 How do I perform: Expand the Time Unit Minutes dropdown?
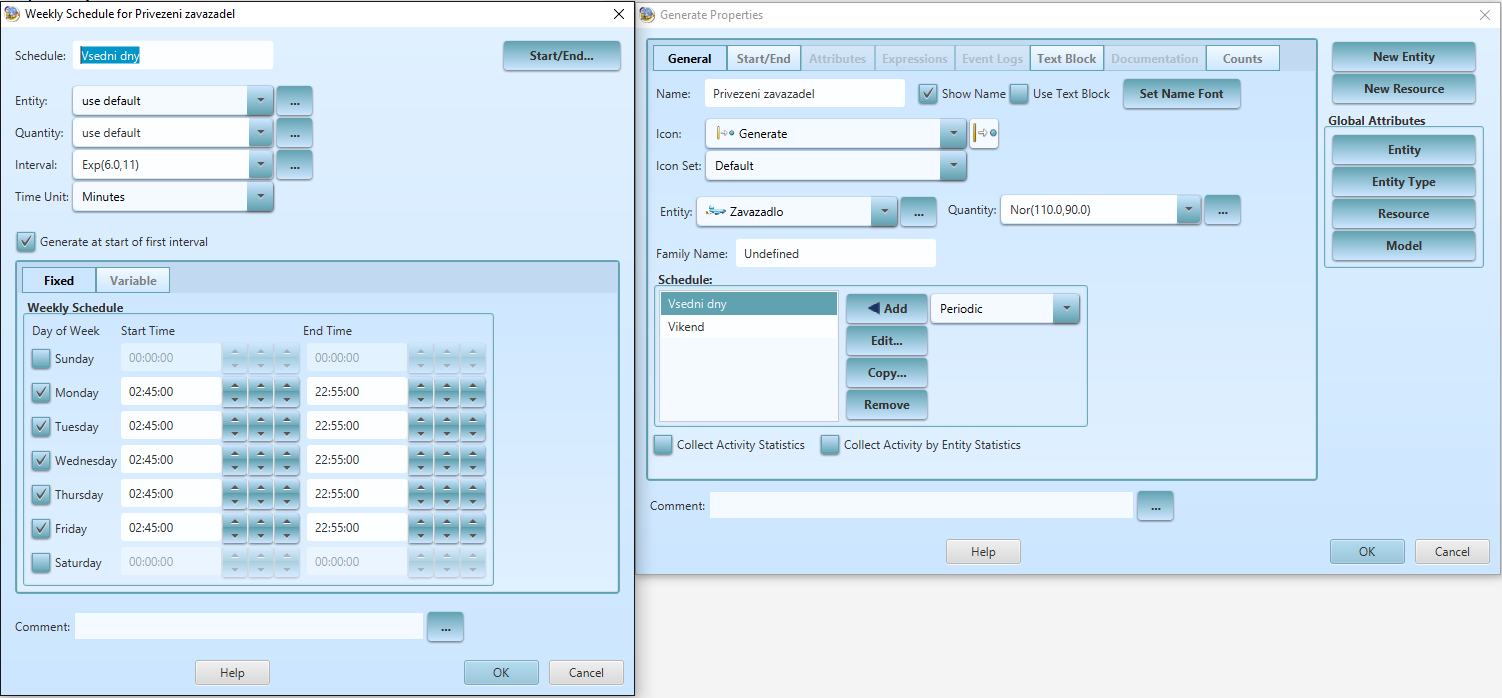(260, 197)
